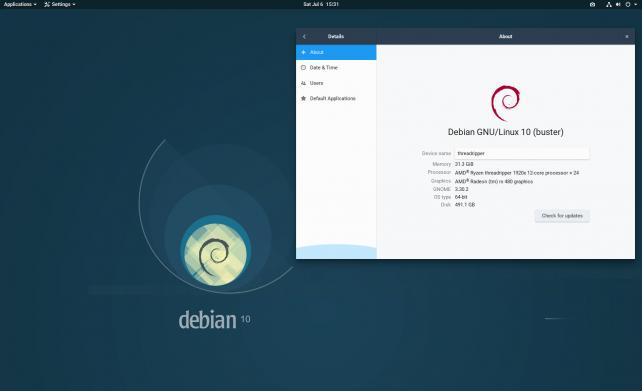The height and width of the screenshot is (391, 642).
Task: Close the Settings About window
Action: [627, 36]
